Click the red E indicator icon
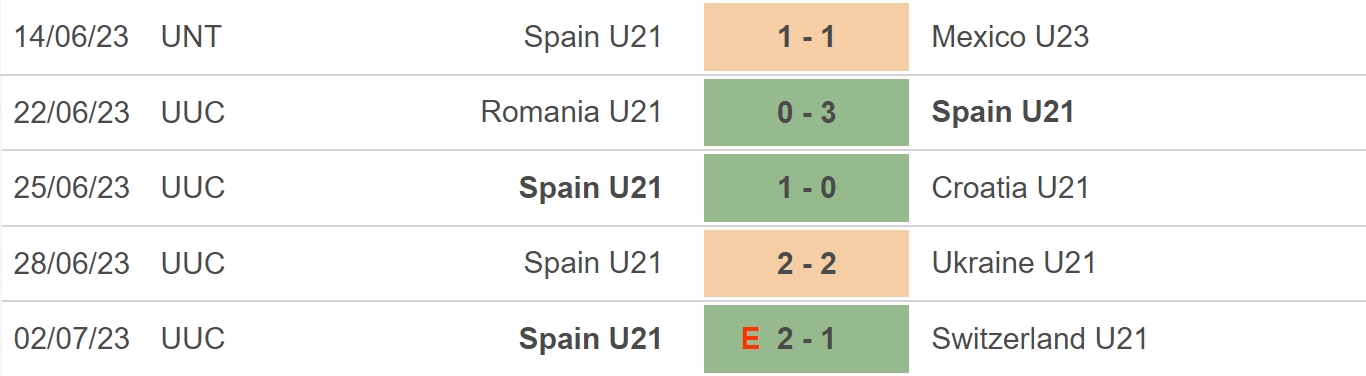 pyautogui.click(x=750, y=339)
